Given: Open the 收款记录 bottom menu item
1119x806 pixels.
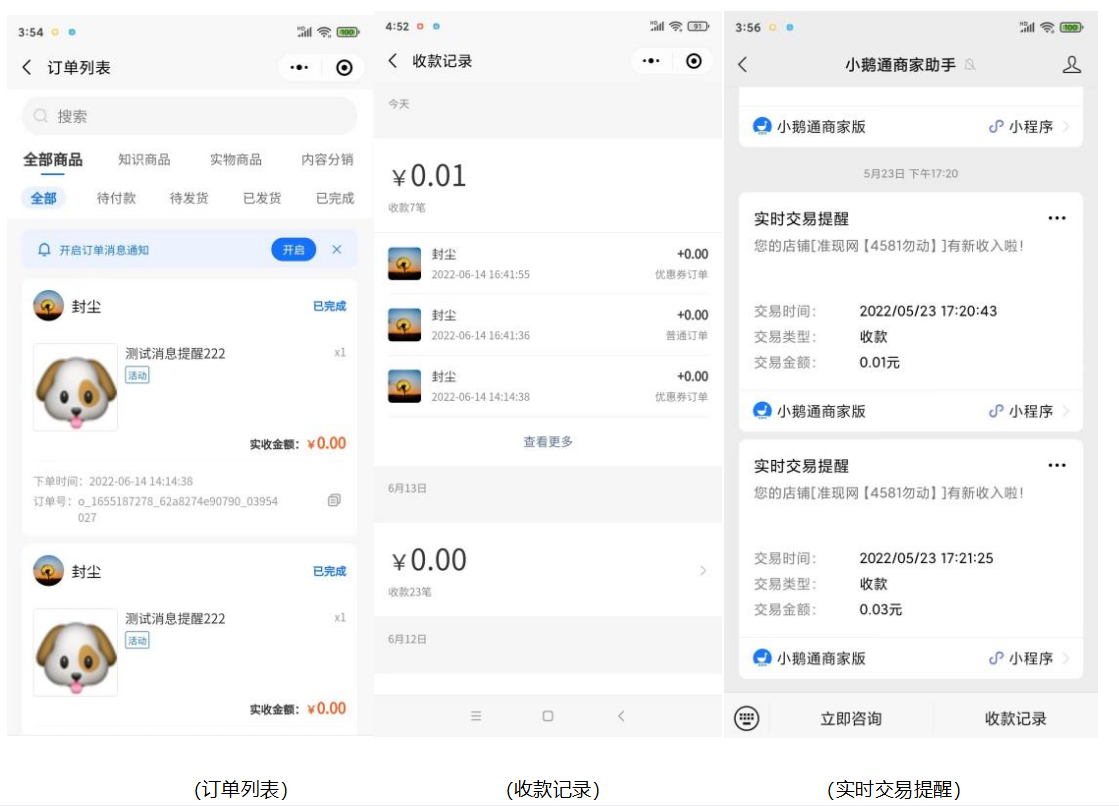Looking at the screenshot, I should tap(1016, 718).
